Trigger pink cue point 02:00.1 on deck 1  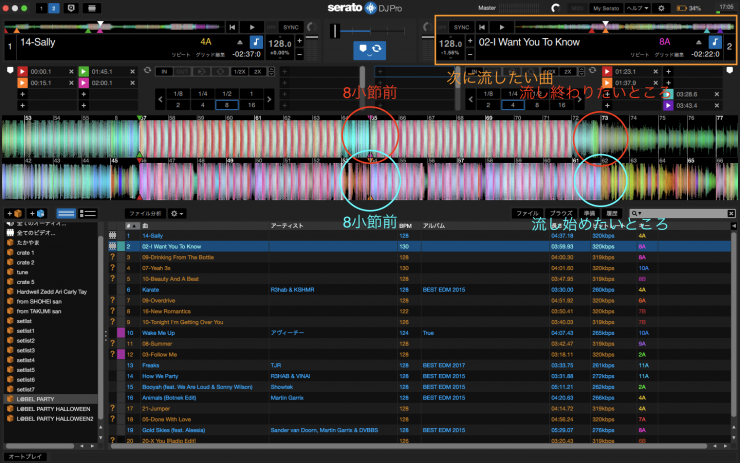pyautogui.click(x=84, y=83)
